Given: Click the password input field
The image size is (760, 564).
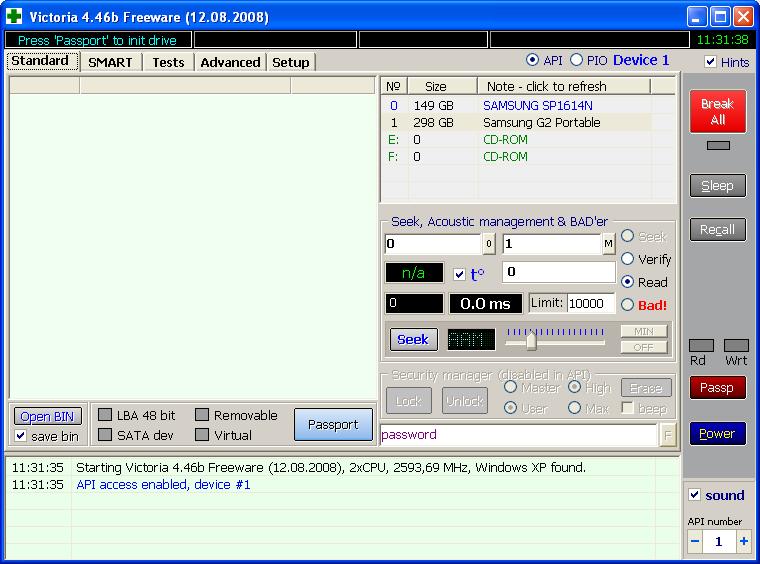Looking at the screenshot, I should pos(519,435).
